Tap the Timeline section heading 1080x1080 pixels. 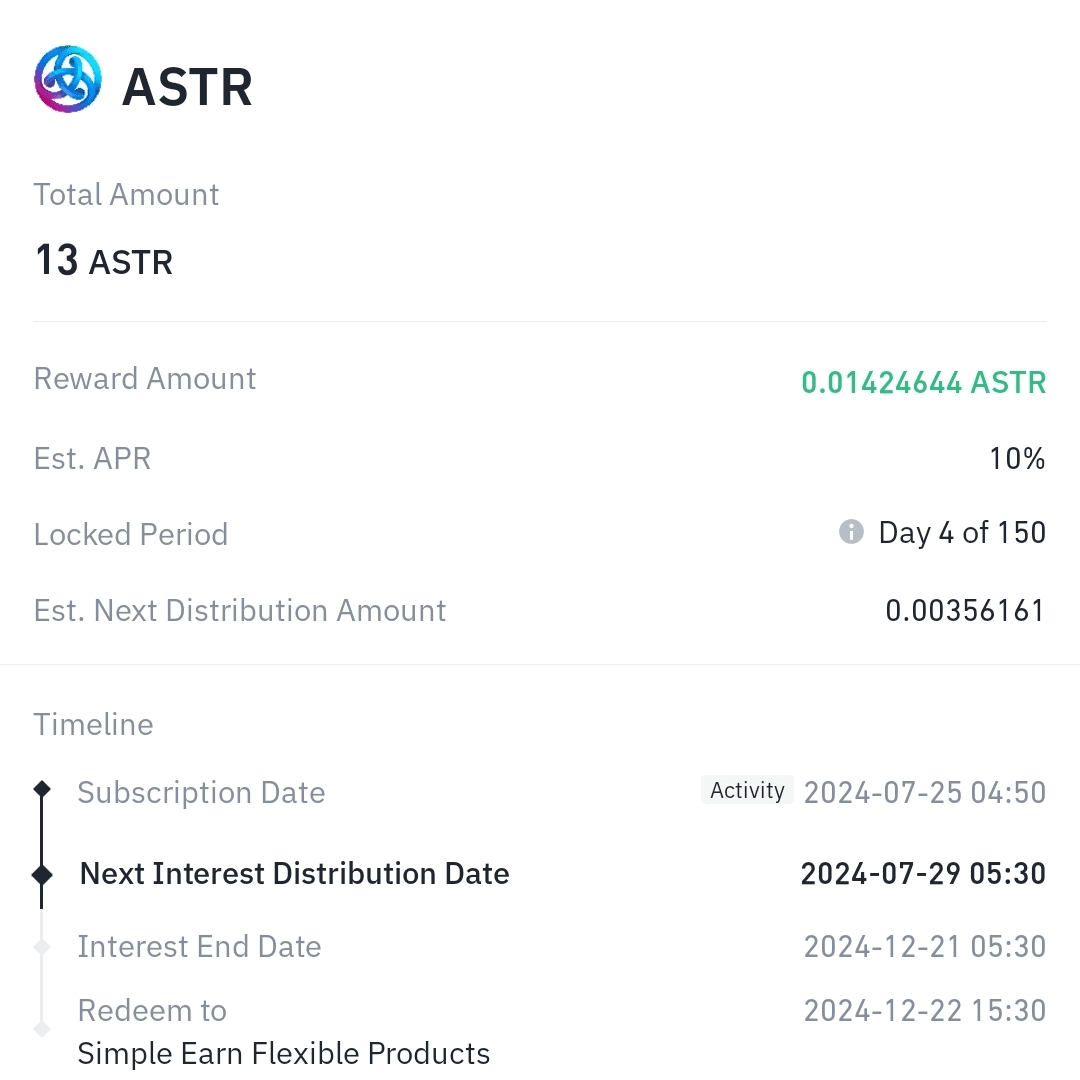coord(93,724)
